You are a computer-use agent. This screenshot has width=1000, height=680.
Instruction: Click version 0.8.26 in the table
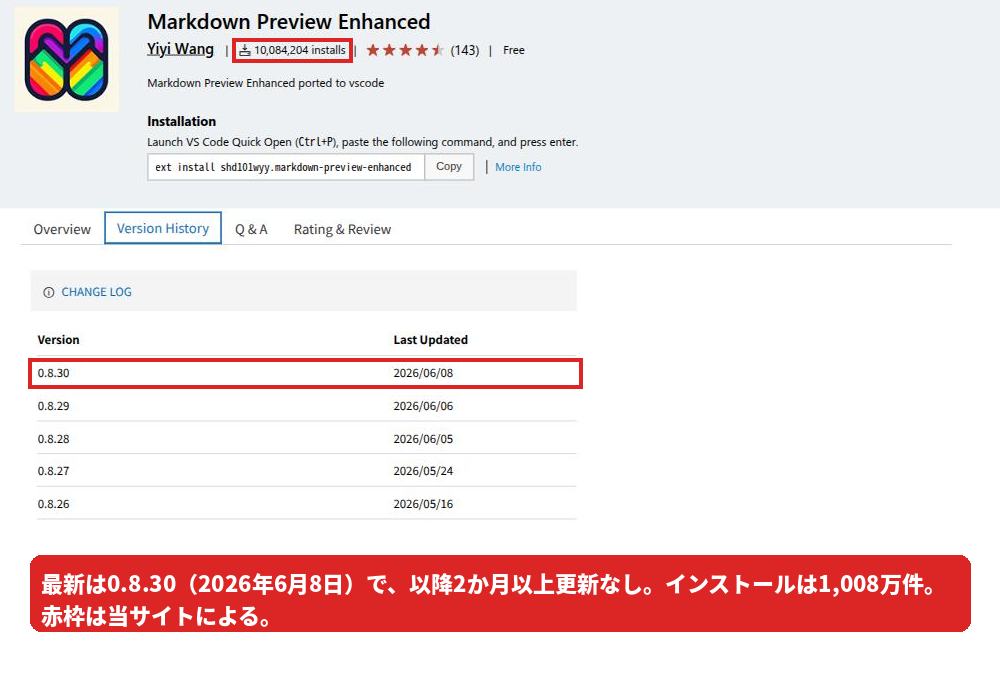pyautogui.click(x=54, y=505)
